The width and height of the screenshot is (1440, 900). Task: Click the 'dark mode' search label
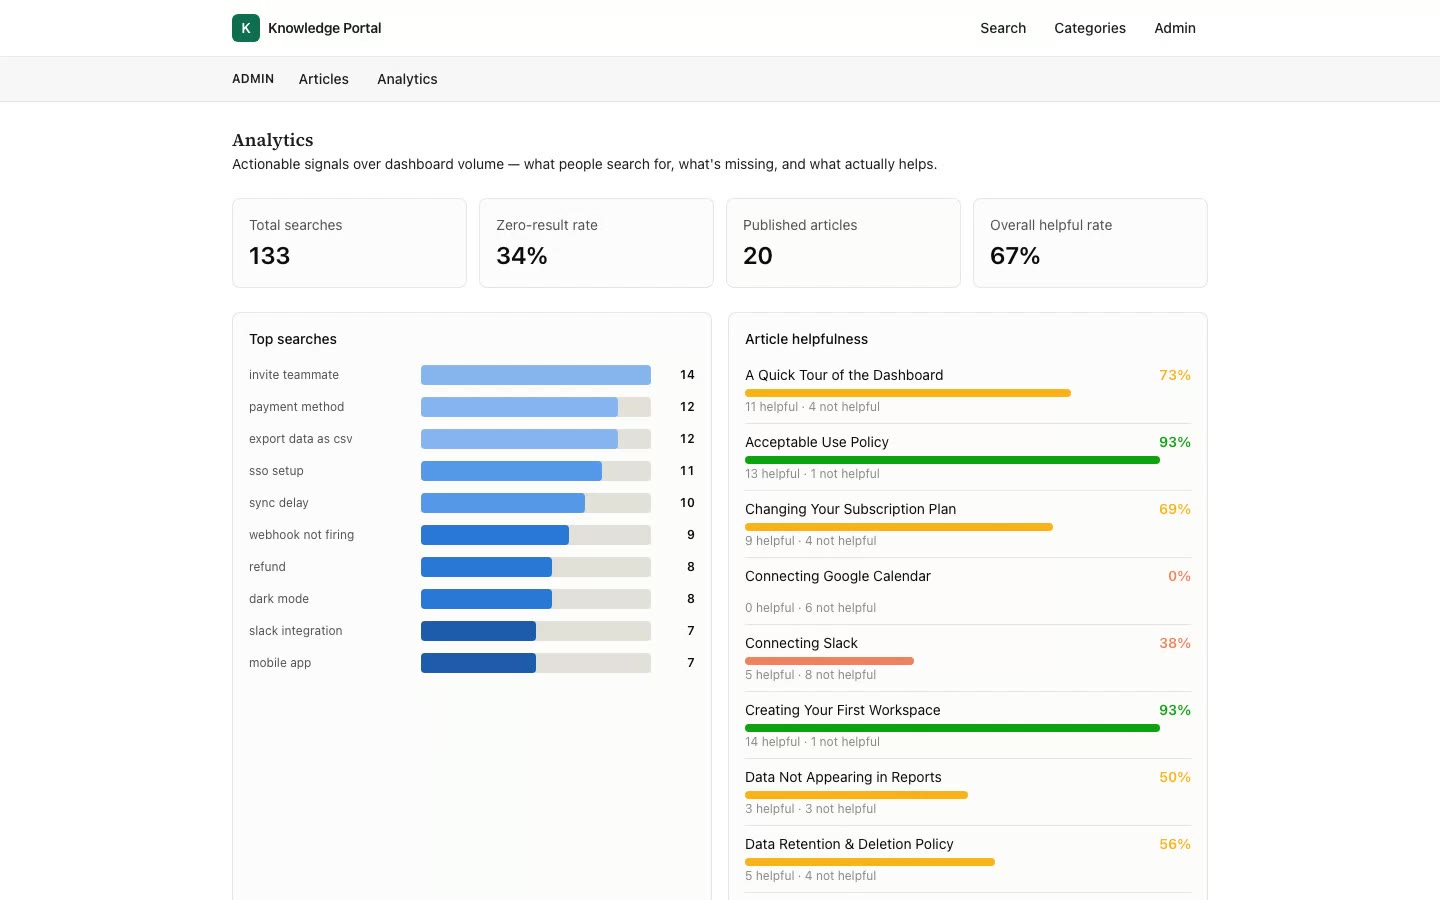[279, 599]
